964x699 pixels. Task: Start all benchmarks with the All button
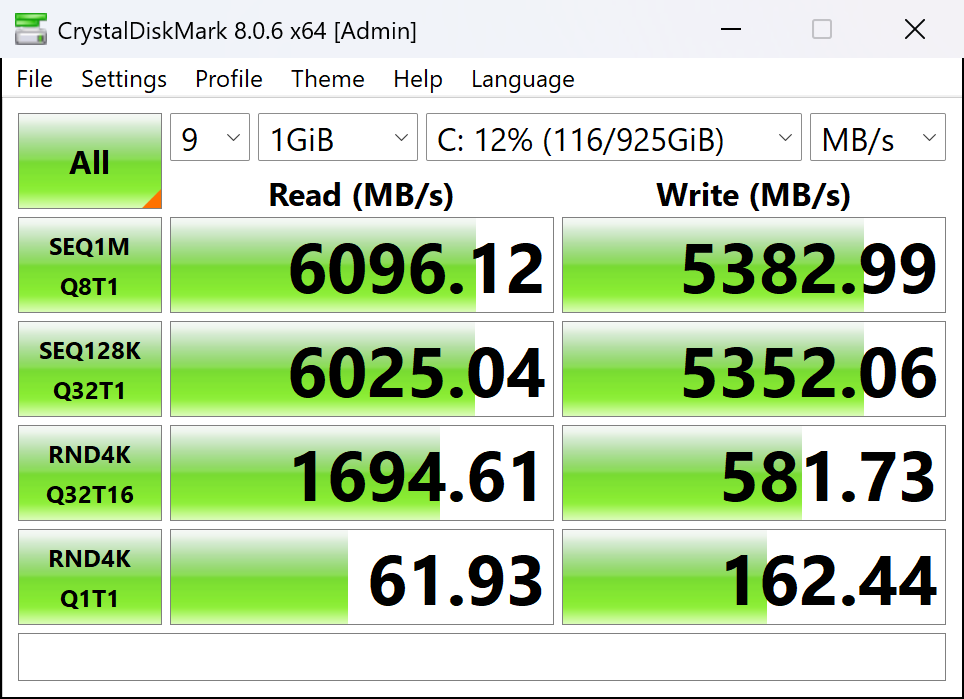tap(90, 161)
